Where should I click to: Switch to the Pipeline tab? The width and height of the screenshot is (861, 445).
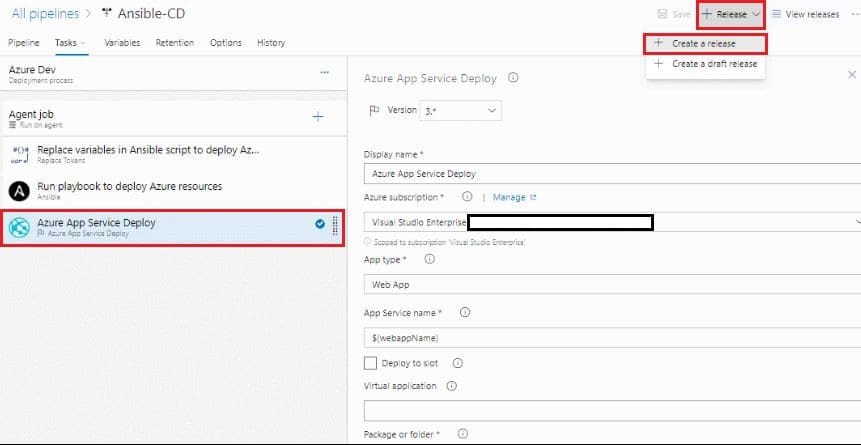point(24,43)
